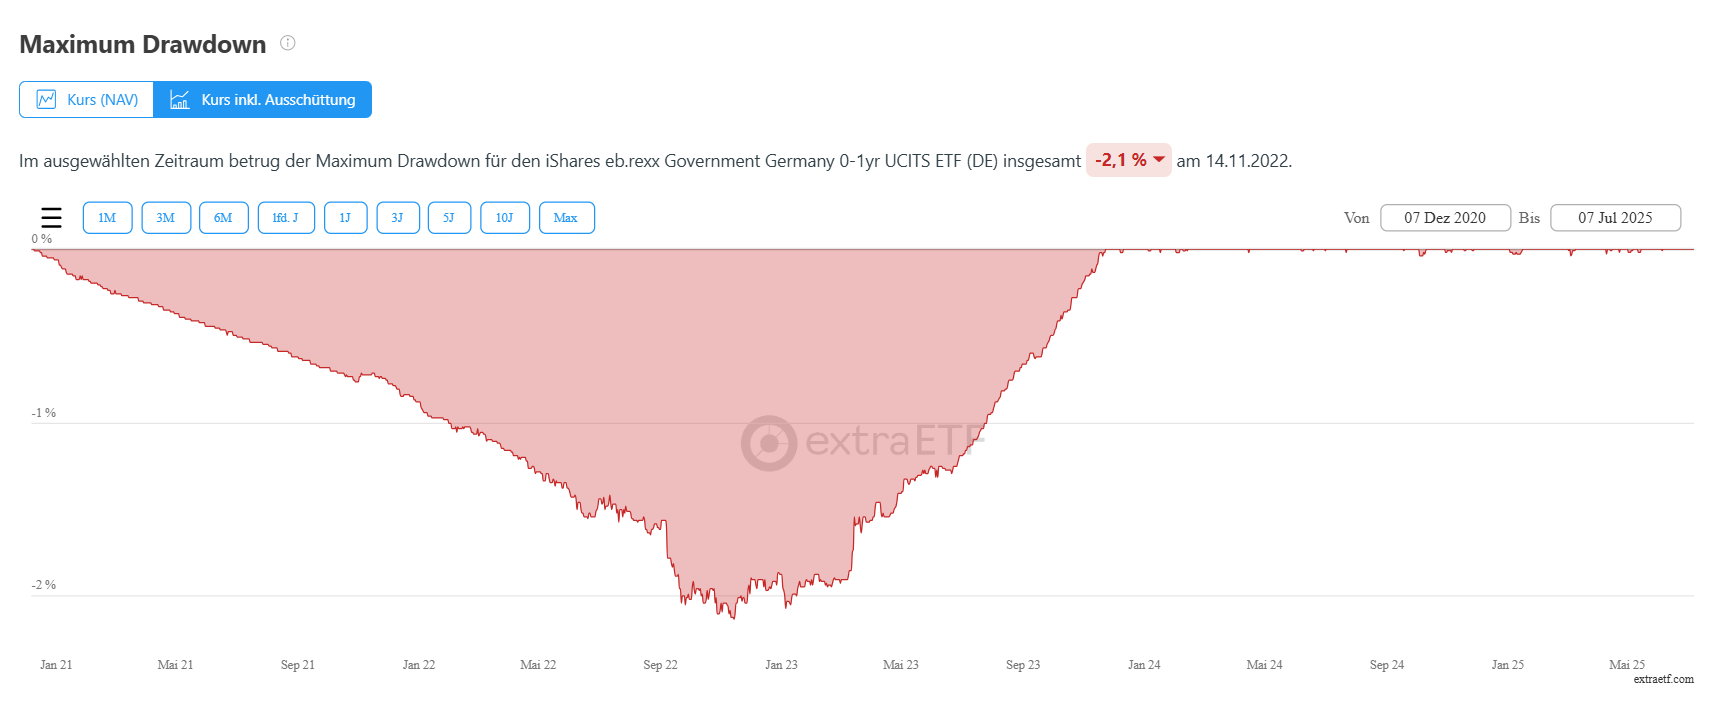Select the 5J range button
The image size is (1725, 701).
pos(449,218)
